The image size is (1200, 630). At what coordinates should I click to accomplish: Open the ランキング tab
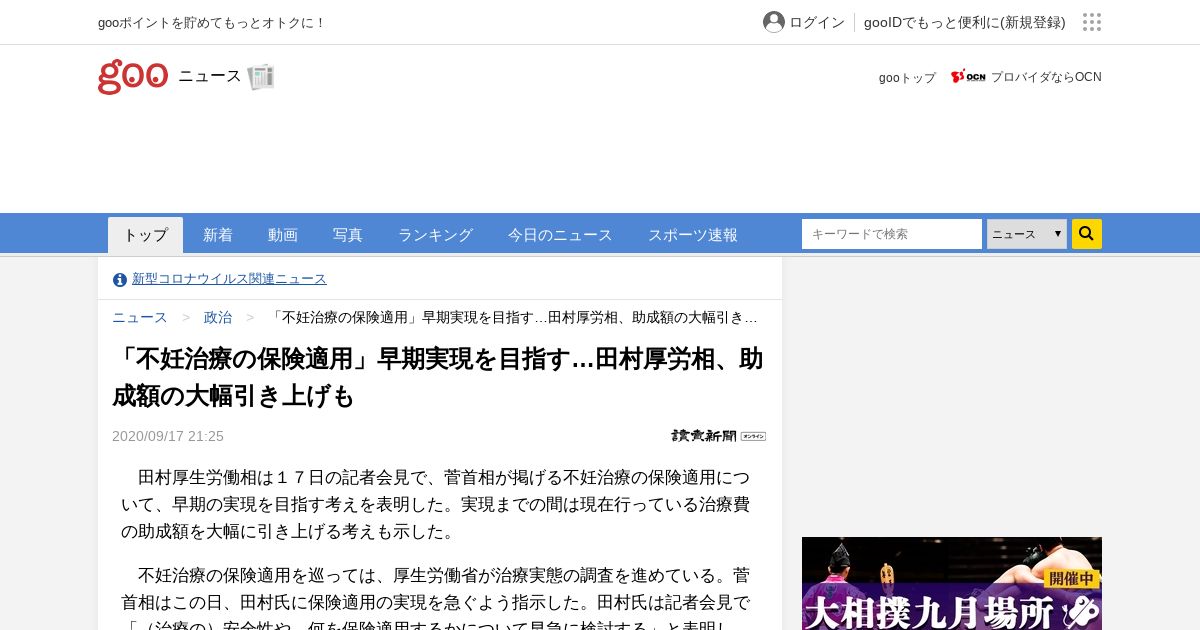[x=435, y=235]
